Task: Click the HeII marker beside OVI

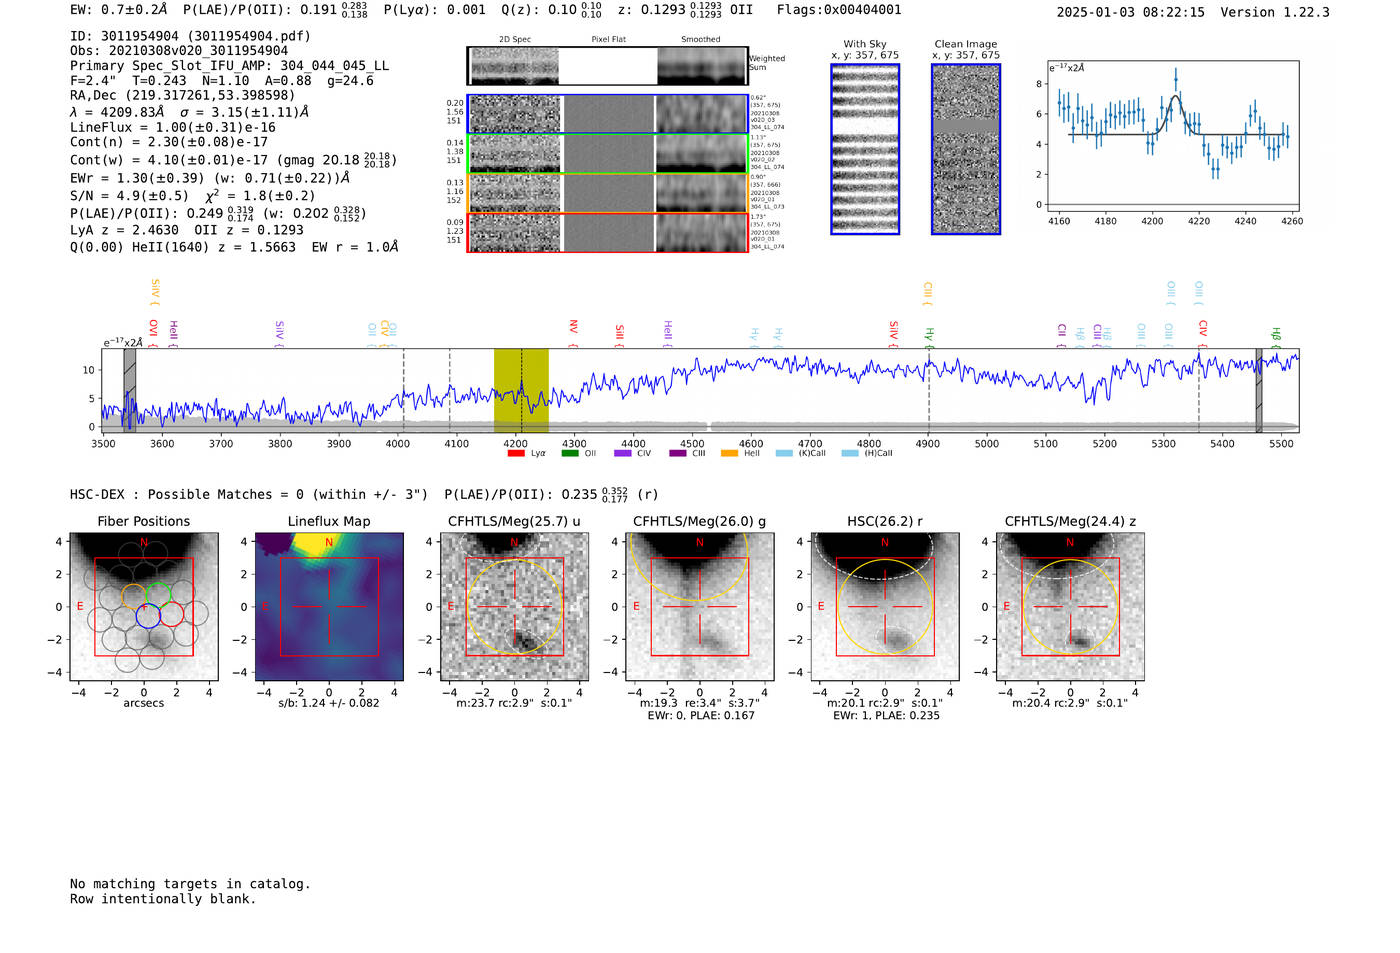Action: click(x=173, y=333)
